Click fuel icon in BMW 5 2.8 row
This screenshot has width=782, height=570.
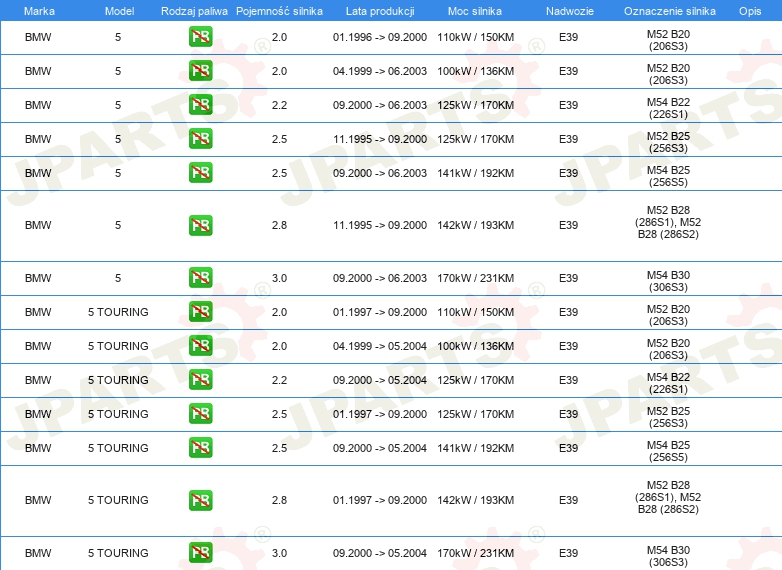click(200, 225)
